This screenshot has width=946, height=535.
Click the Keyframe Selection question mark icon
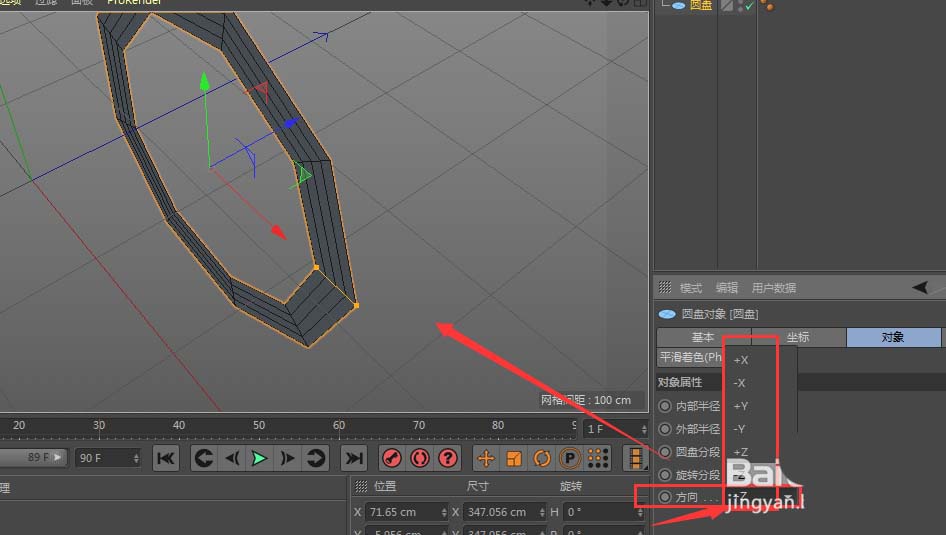click(448, 458)
